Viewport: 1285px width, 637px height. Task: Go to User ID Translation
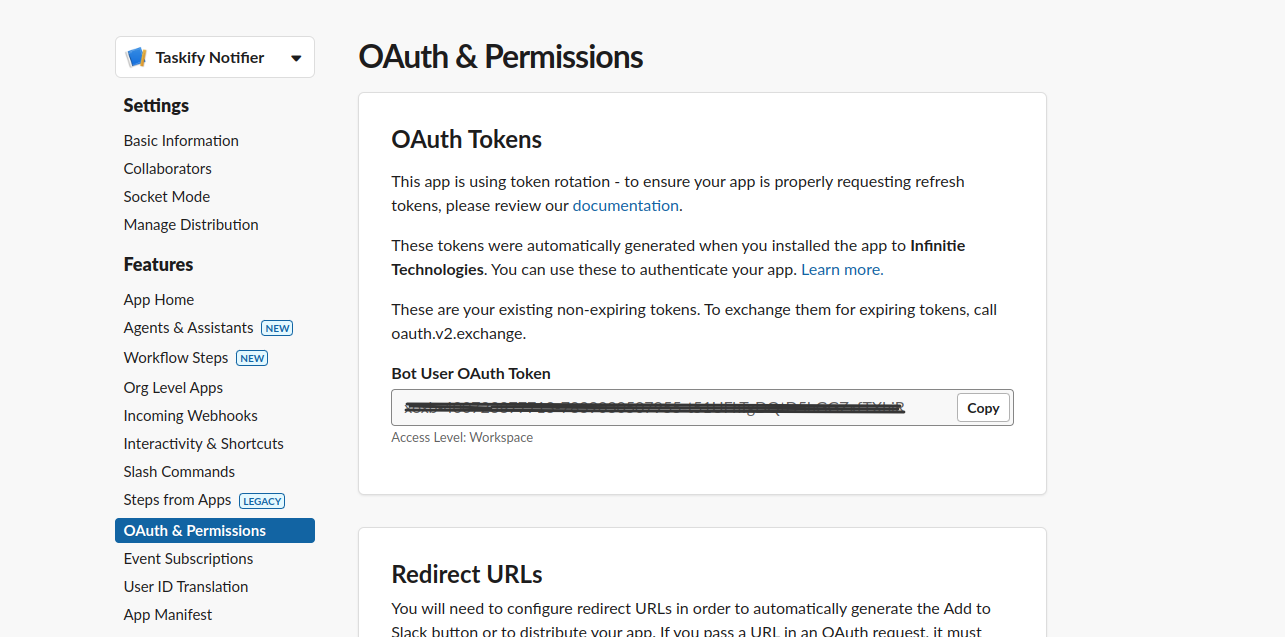click(x=186, y=587)
